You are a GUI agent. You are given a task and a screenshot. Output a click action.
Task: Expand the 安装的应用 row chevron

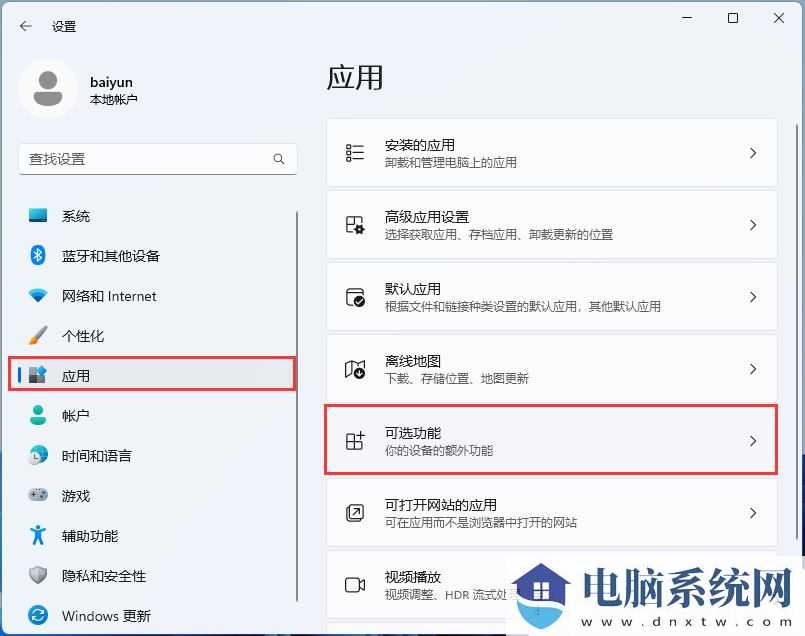tap(753, 152)
